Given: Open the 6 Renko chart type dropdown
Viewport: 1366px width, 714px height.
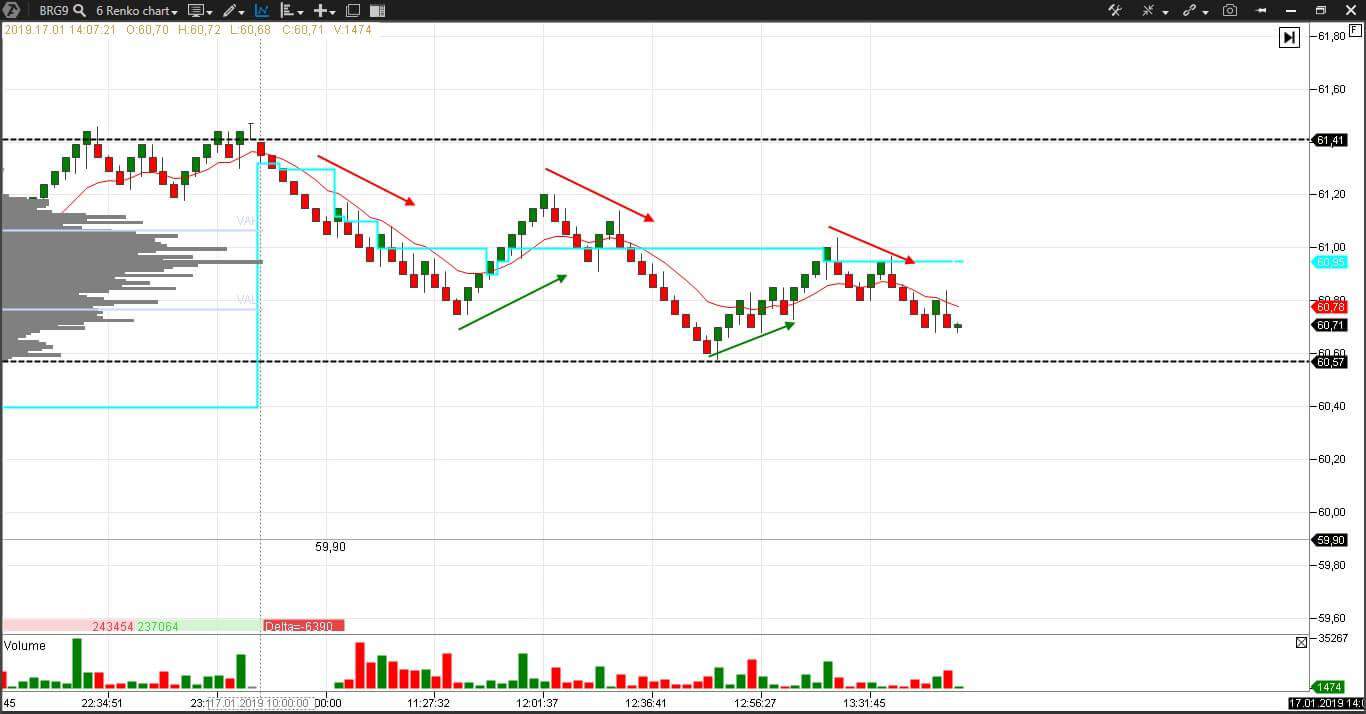Looking at the screenshot, I should [137, 11].
